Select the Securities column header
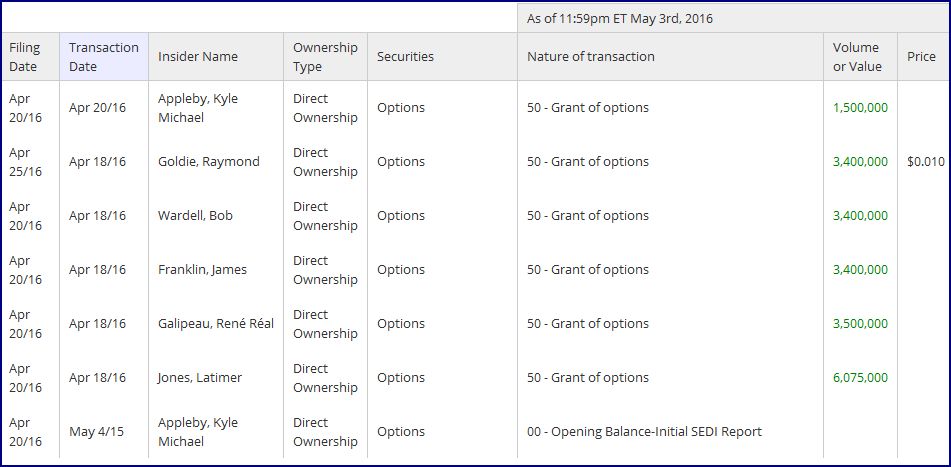Viewport: 951px width, 467px height. click(405, 57)
